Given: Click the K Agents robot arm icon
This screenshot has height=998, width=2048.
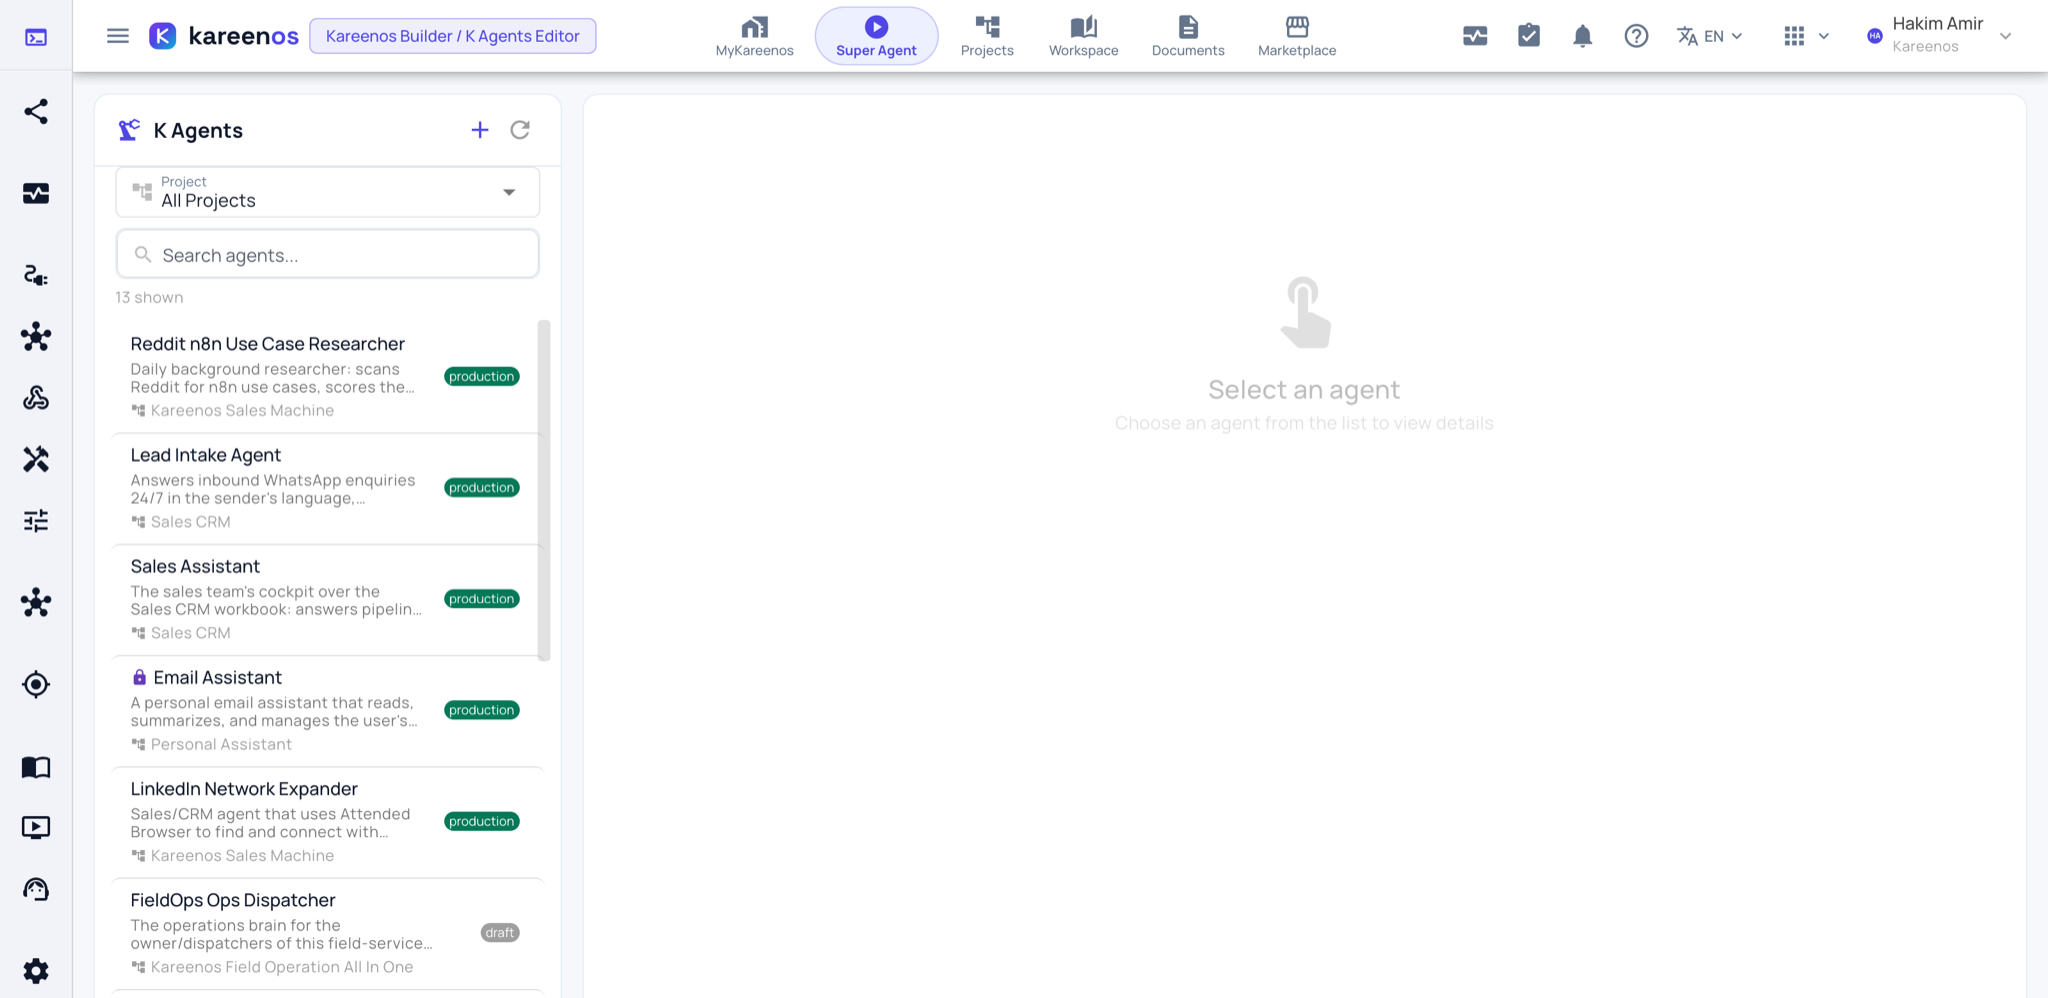Looking at the screenshot, I should (129, 130).
